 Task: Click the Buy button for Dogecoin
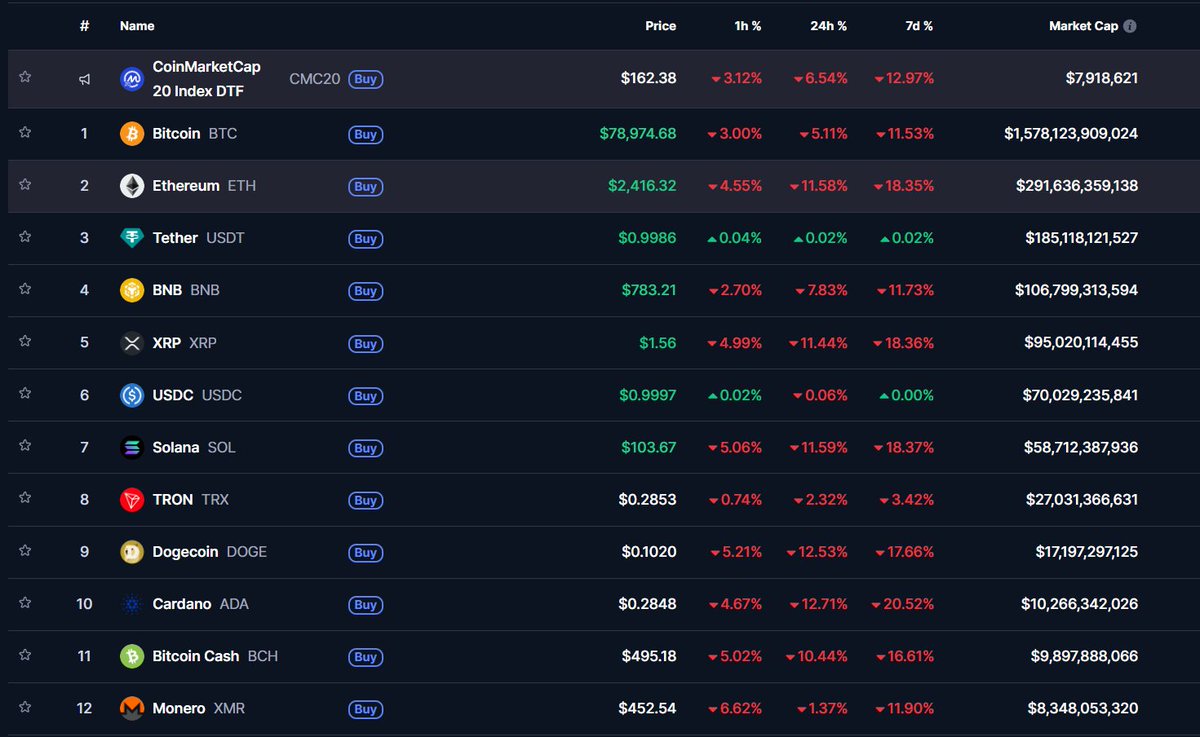[366, 553]
